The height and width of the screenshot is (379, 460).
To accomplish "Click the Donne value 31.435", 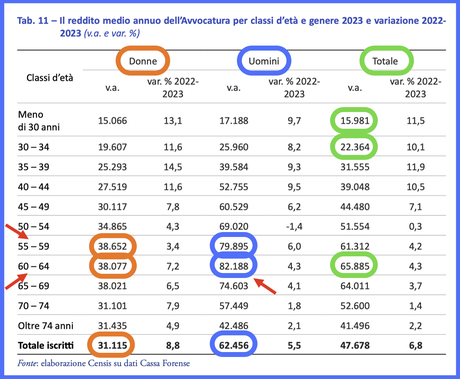I will (x=112, y=326).
